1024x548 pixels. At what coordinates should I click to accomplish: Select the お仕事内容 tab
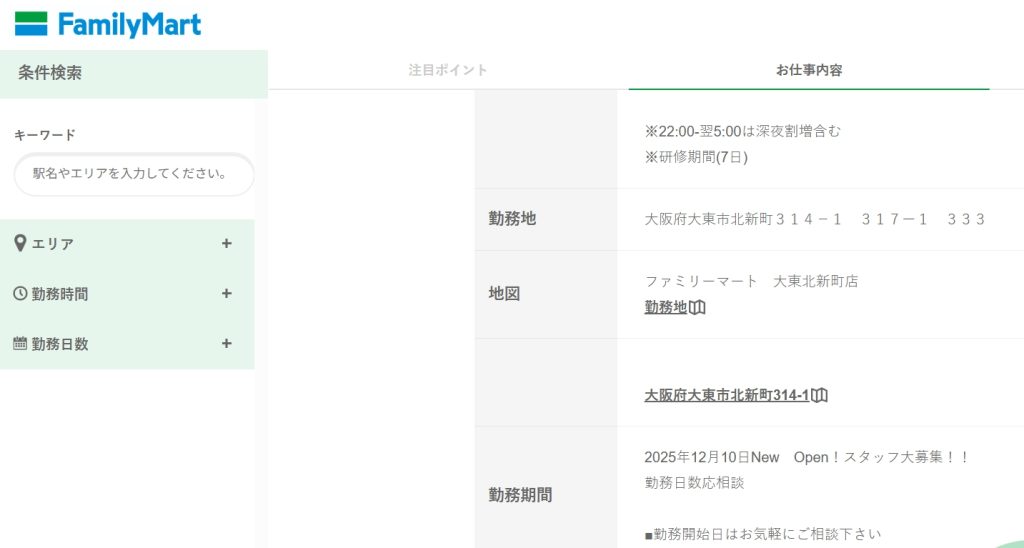809,70
